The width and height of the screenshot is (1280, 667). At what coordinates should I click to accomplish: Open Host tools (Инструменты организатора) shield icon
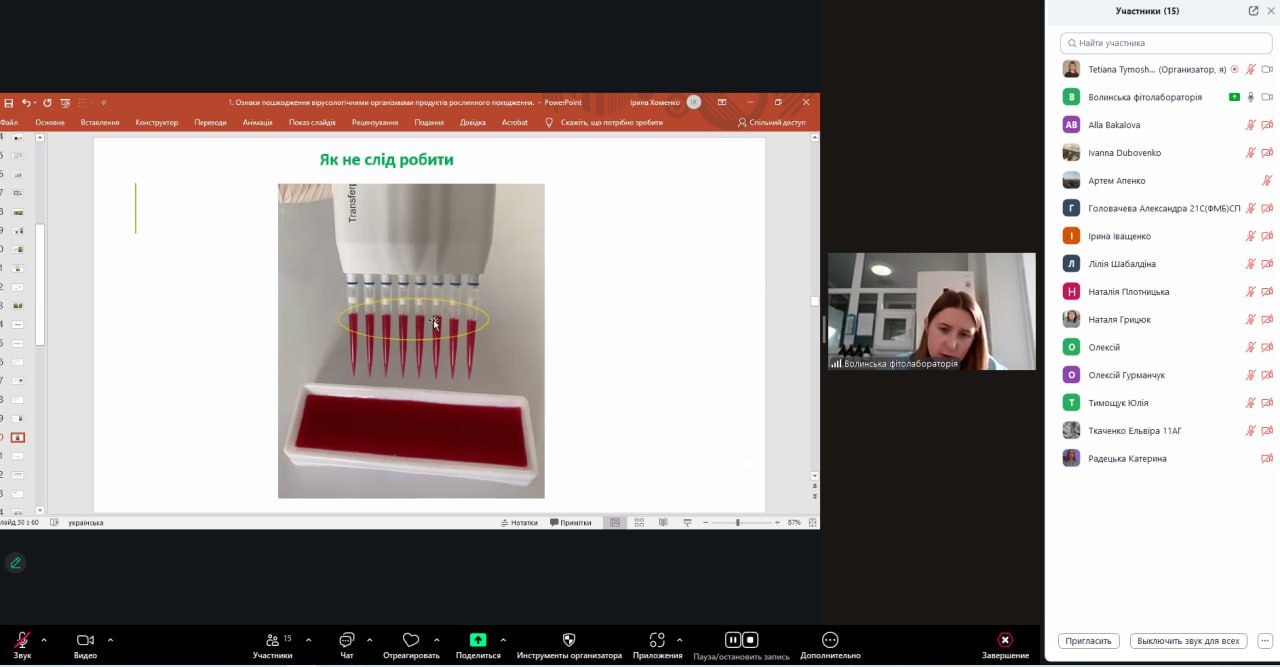point(569,640)
